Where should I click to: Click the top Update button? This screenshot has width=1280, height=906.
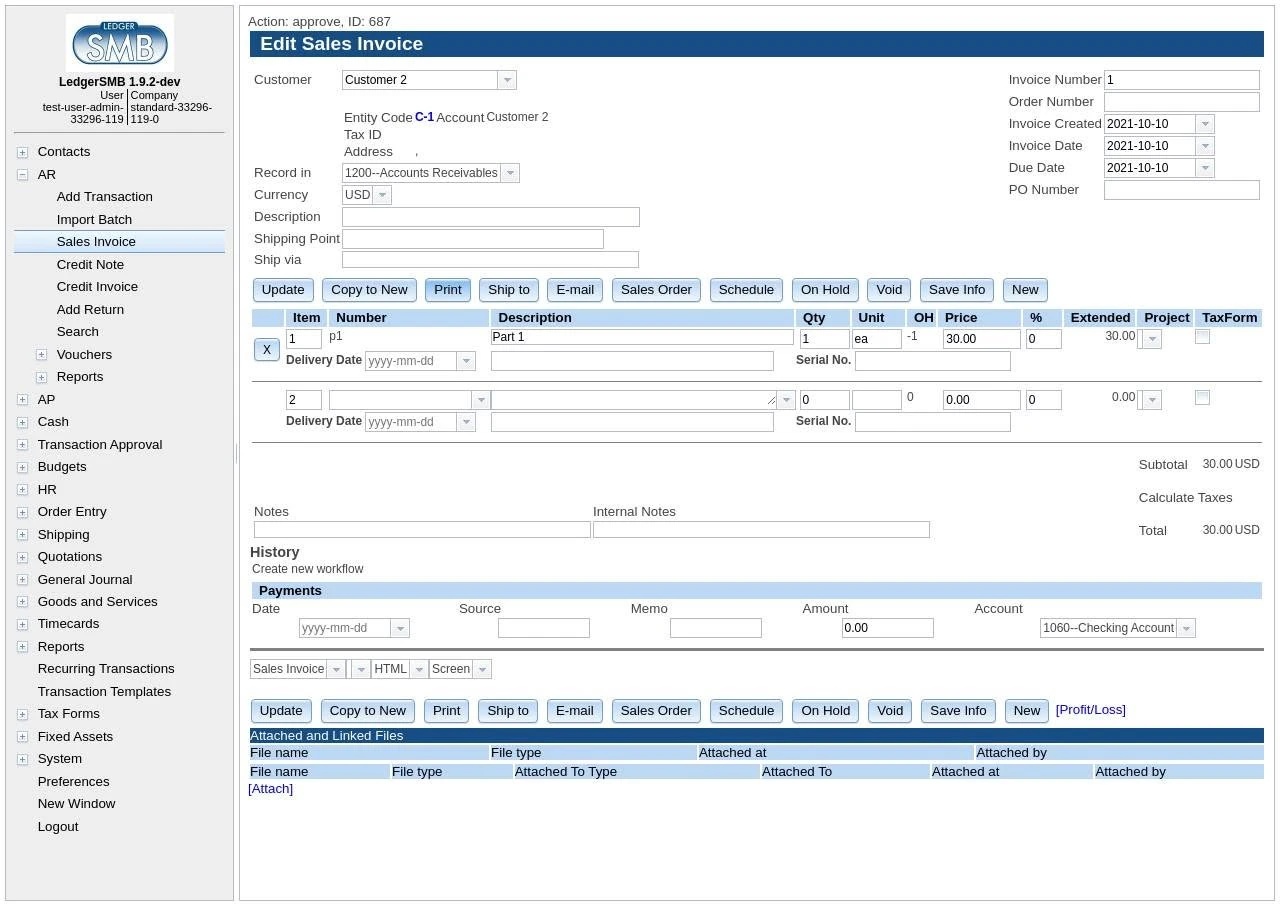(283, 290)
